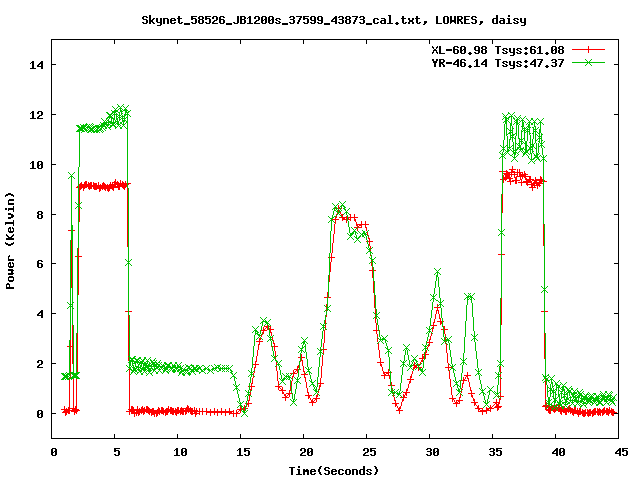Screen dimensions: 640x480
Task: Click the x-axis tick label 30
Action: pyautogui.click(x=432, y=452)
